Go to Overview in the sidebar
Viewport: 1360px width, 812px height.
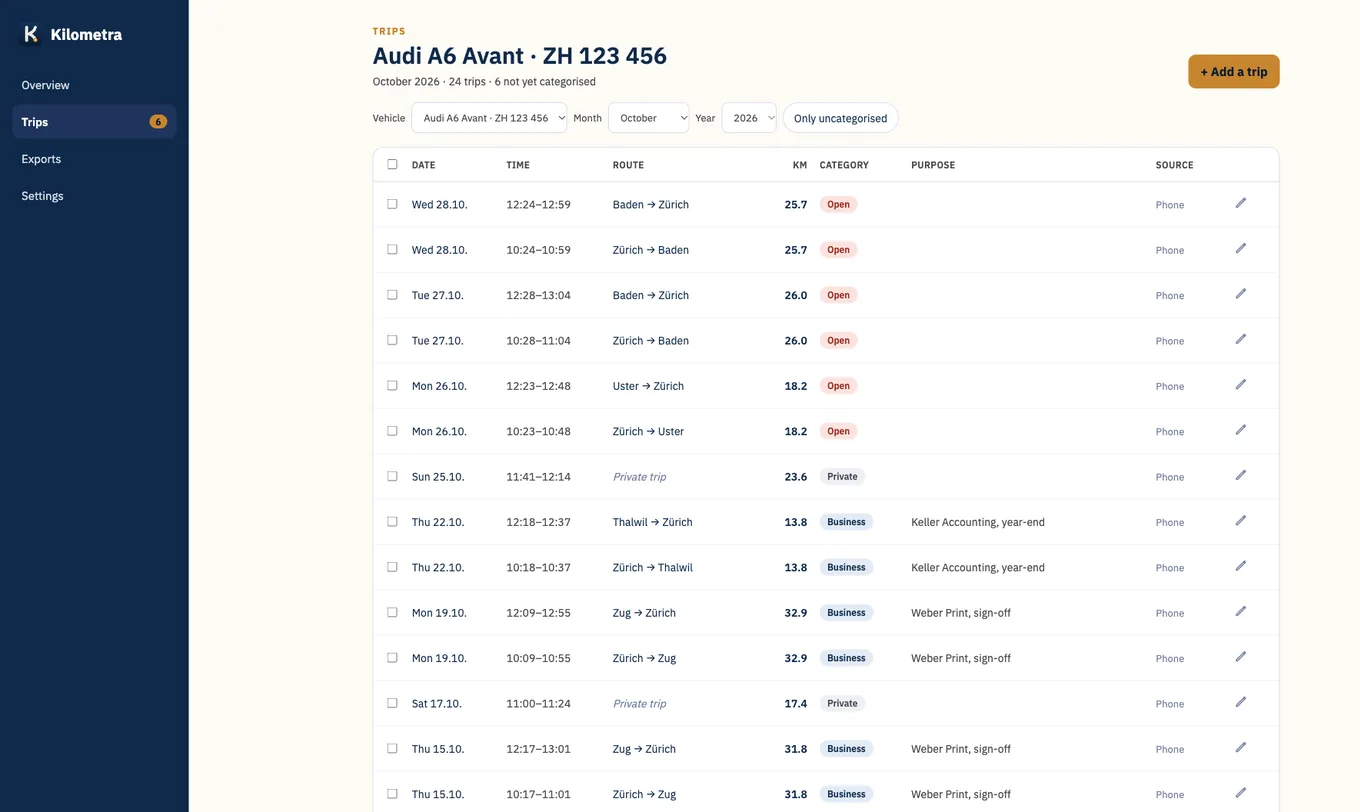click(94, 85)
